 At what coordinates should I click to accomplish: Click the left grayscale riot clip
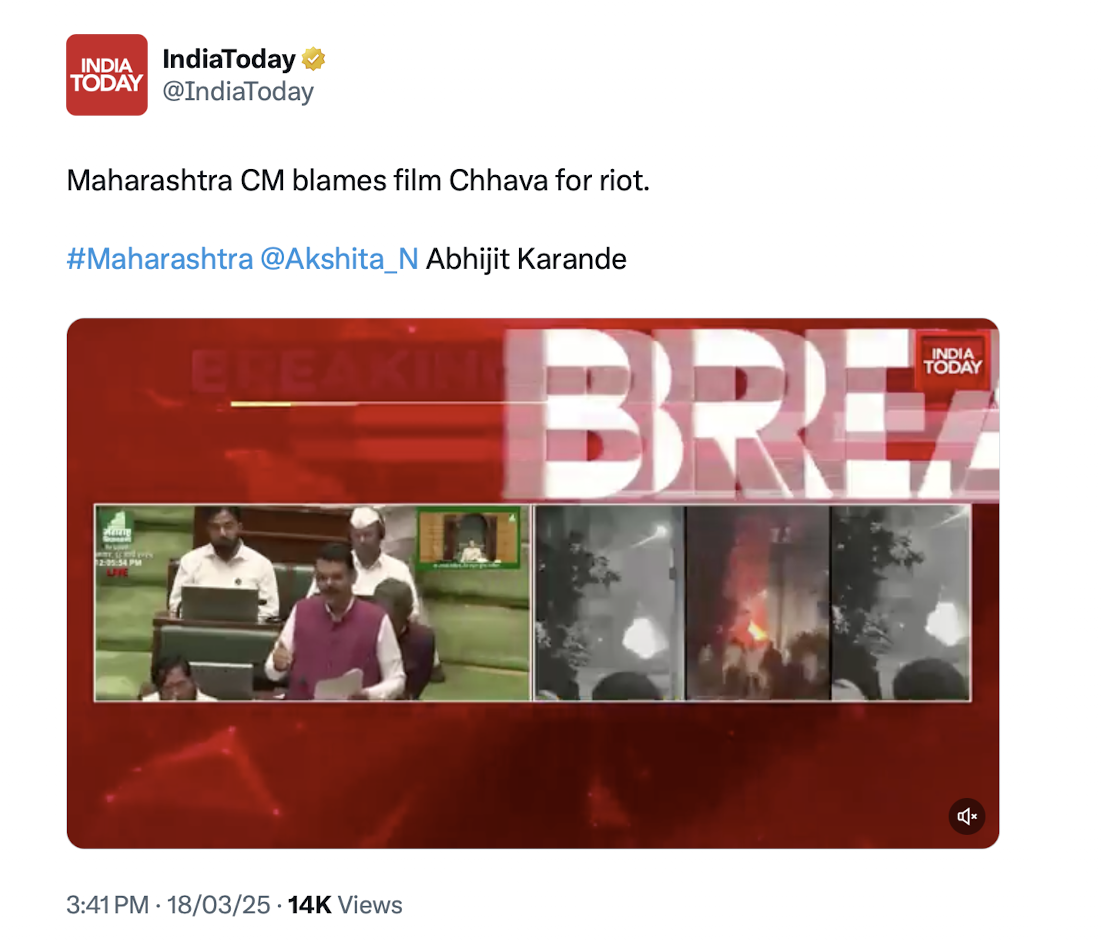tap(609, 603)
